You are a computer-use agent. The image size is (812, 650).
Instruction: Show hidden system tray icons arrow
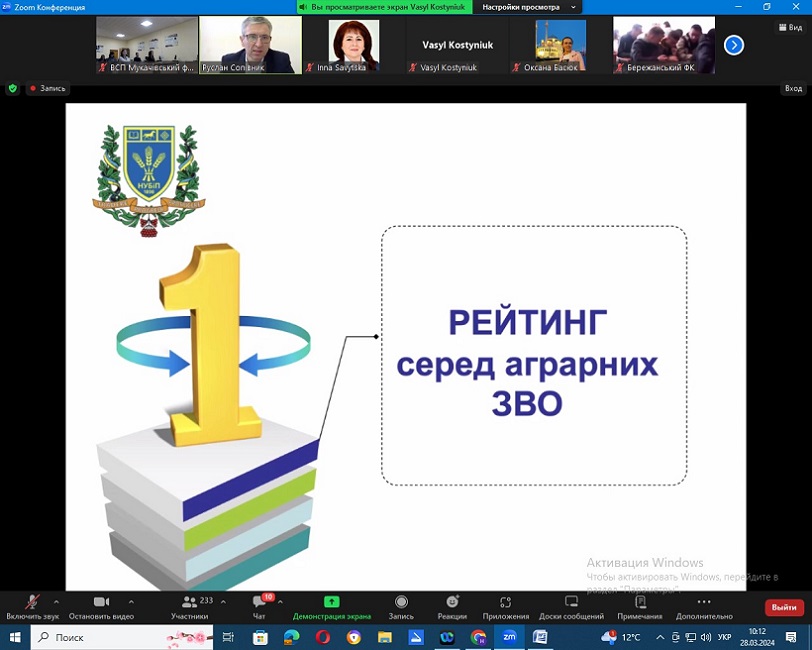[x=660, y=637]
